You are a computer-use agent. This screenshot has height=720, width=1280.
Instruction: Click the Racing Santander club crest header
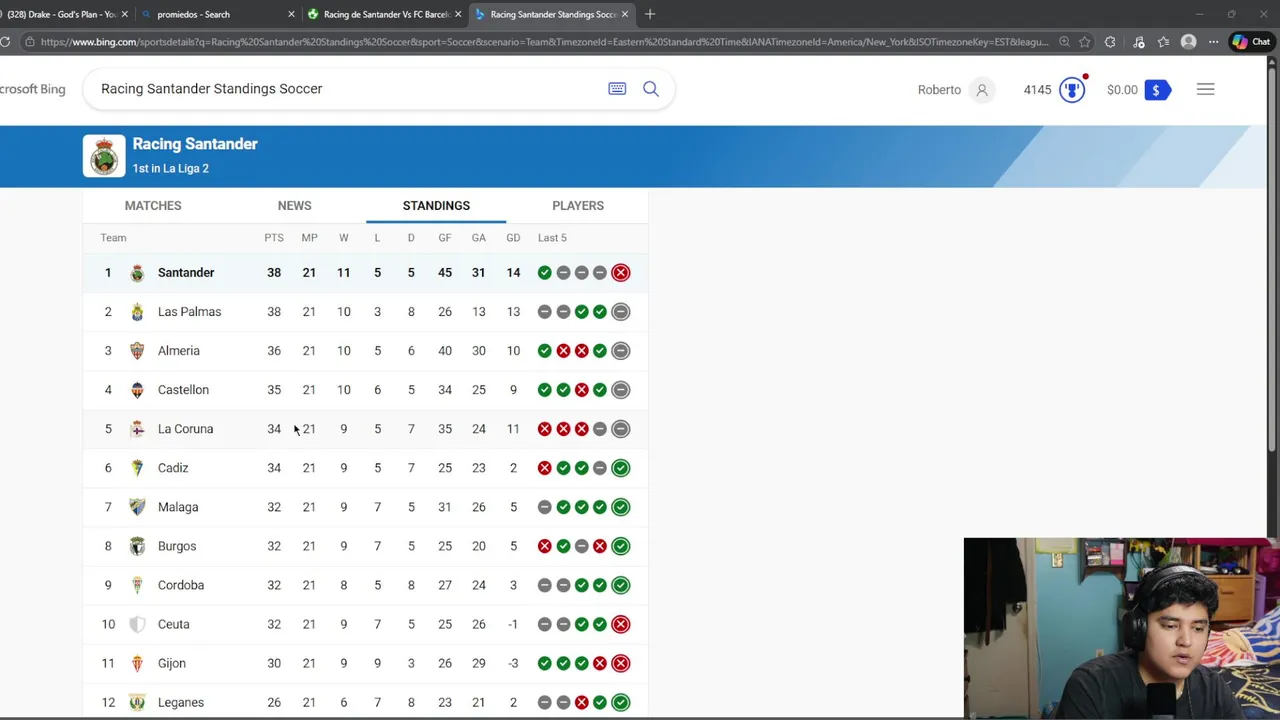104,156
